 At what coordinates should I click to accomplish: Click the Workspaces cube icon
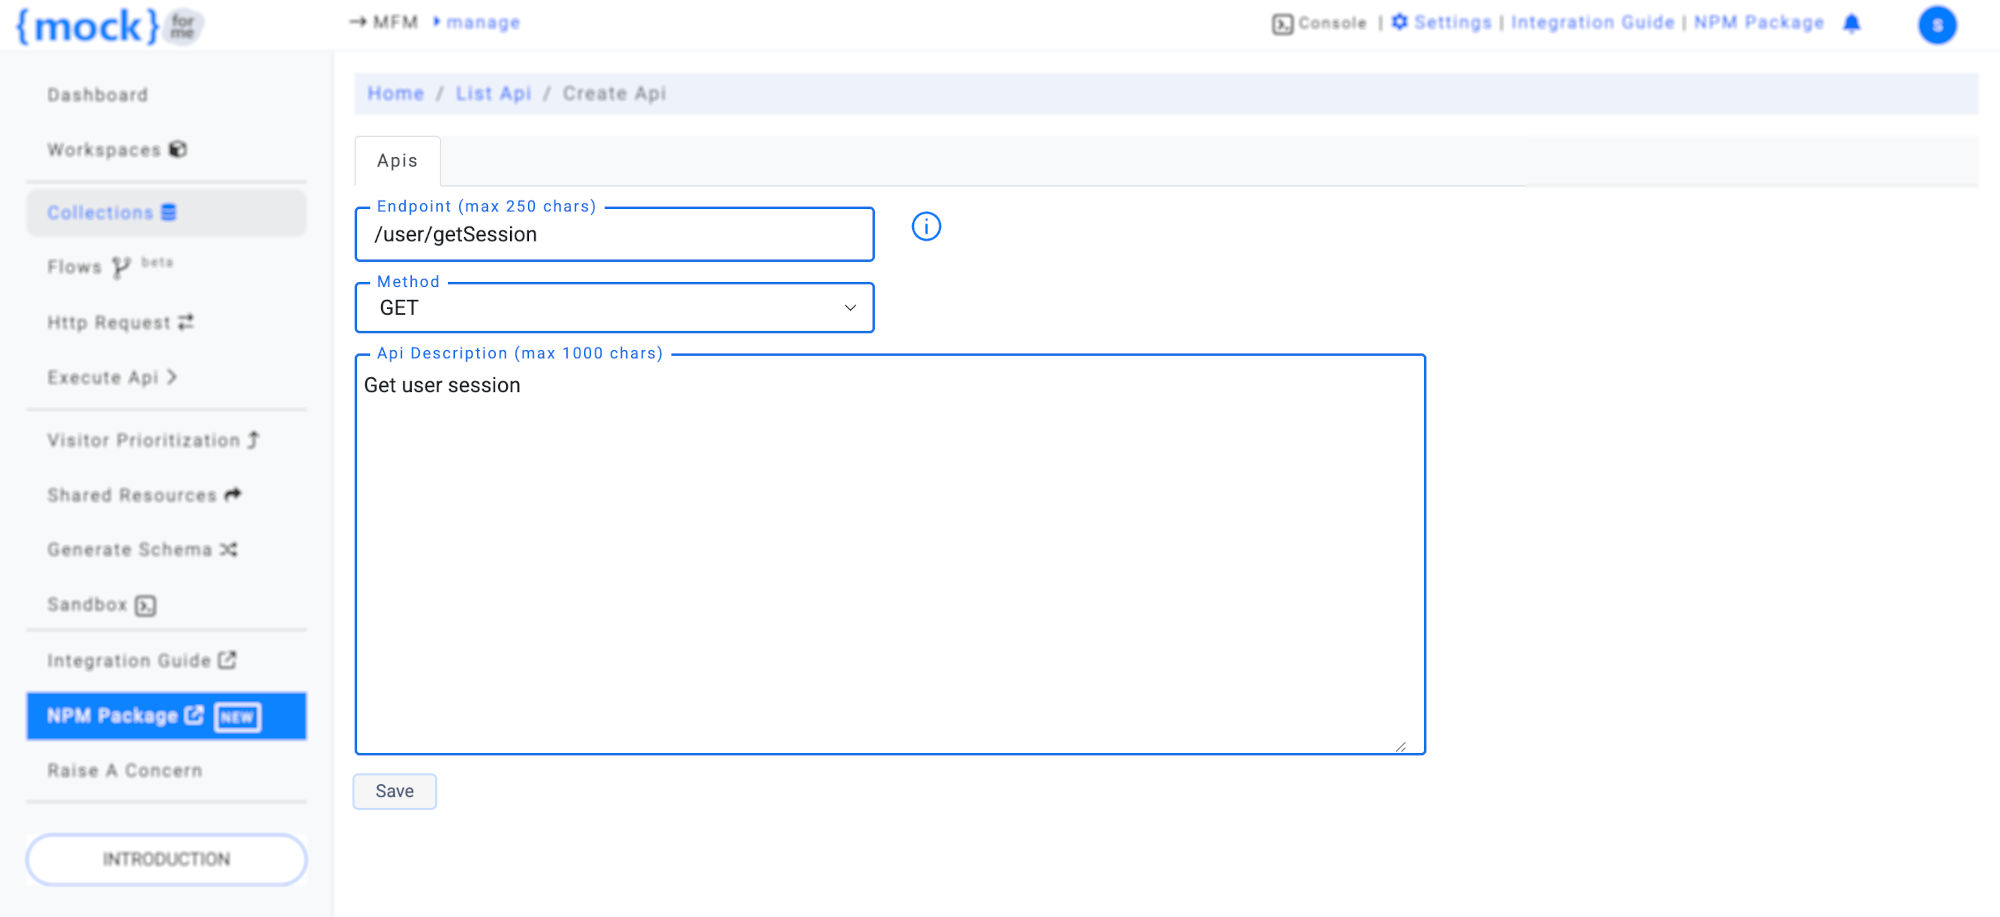coord(178,149)
